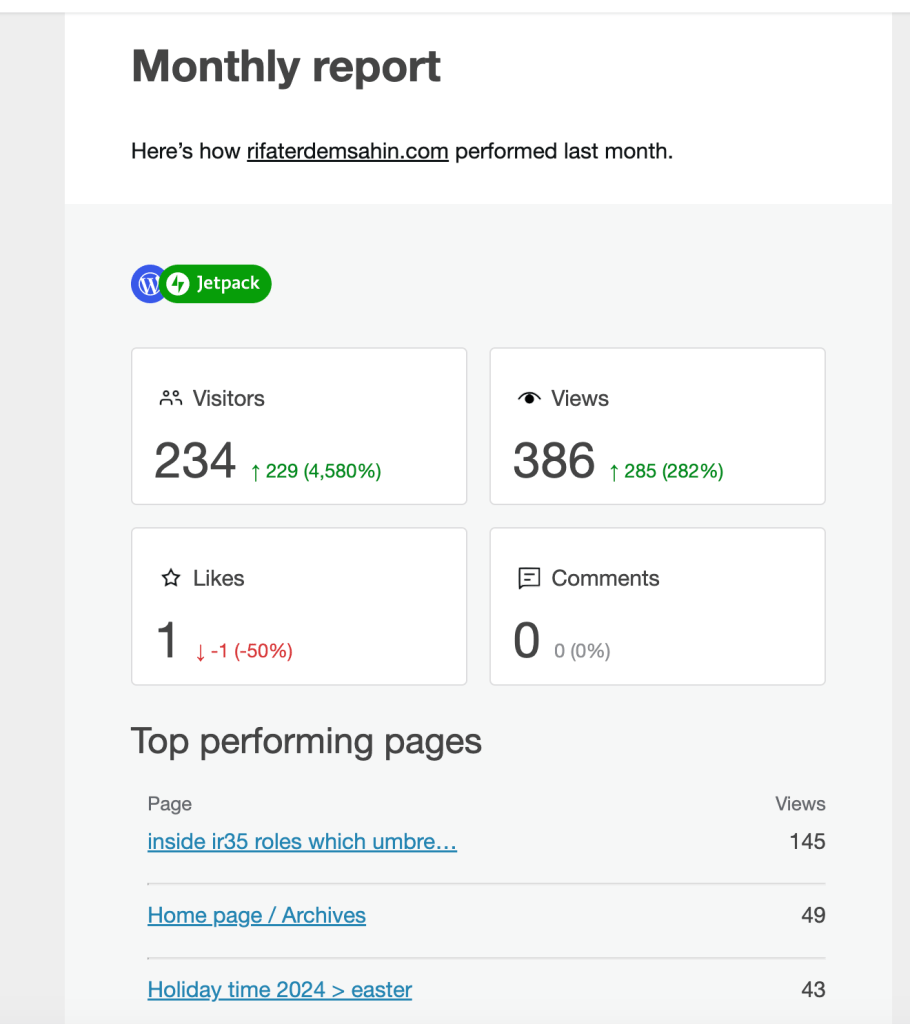Click the 'Page' column header
The height and width of the screenshot is (1024, 910).
[x=170, y=804]
